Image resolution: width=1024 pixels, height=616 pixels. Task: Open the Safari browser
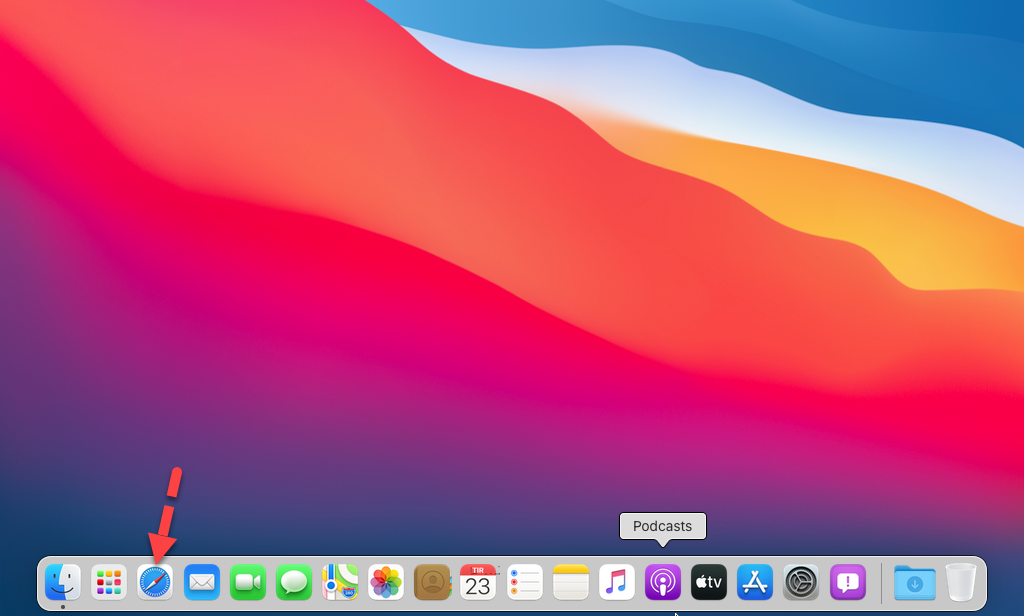tap(155, 581)
